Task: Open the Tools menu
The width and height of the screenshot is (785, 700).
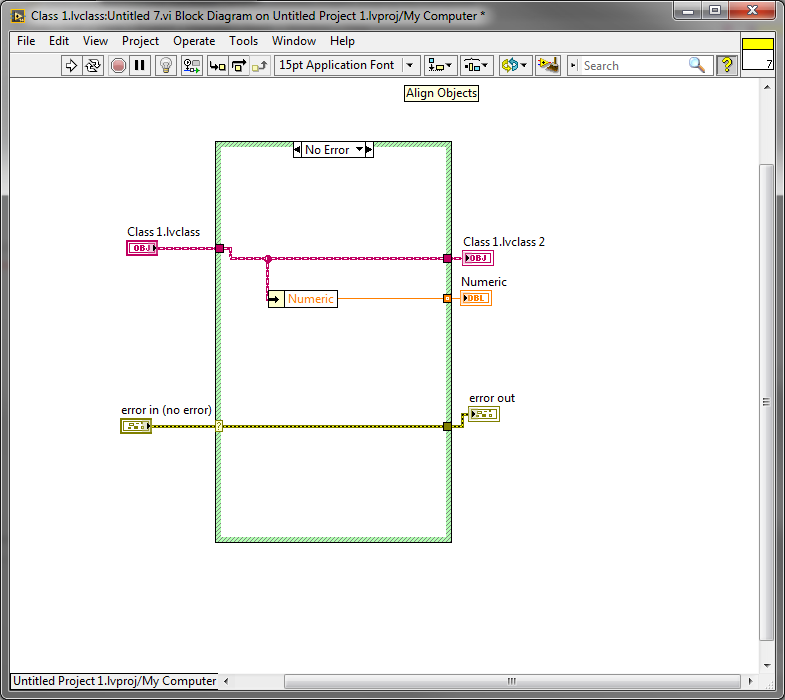Action: pyautogui.click(x=243, y=41)
